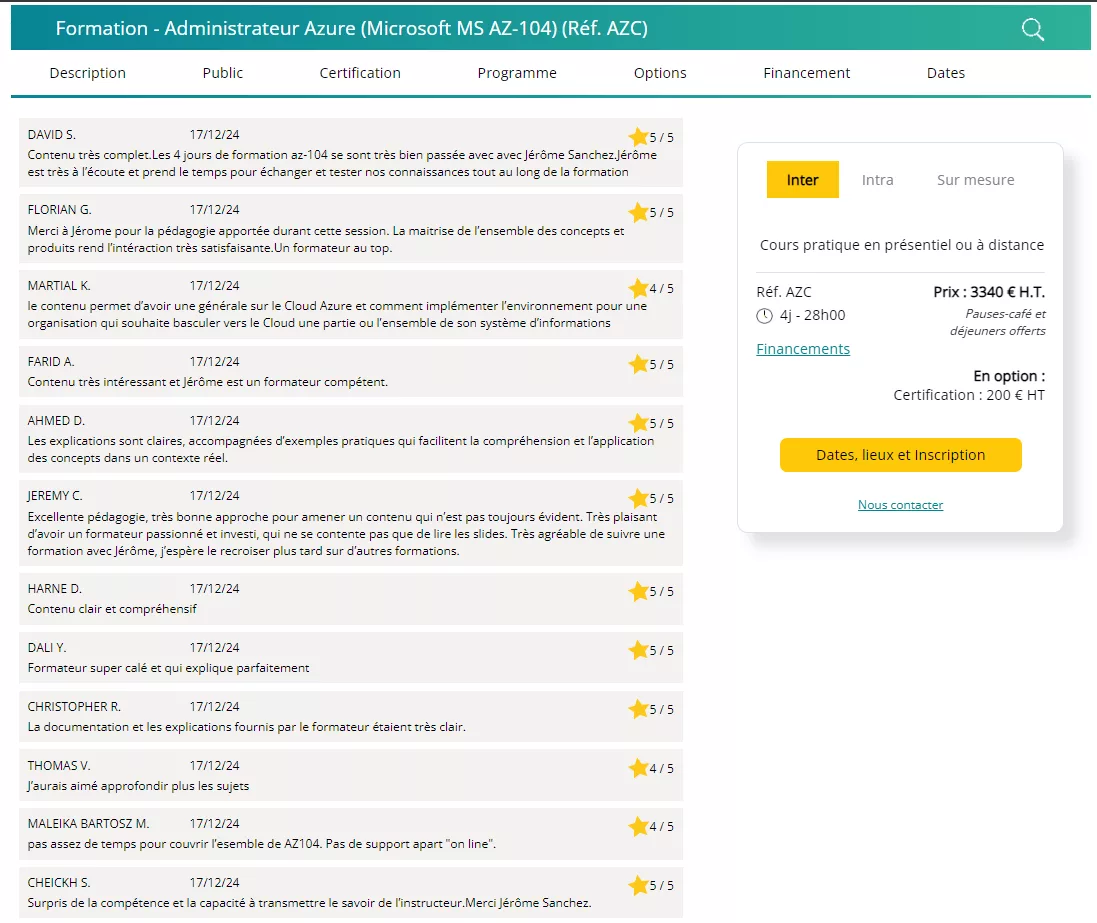The image size is (1097, 923).
Task: Jump to the Public section
Action: 222,73
